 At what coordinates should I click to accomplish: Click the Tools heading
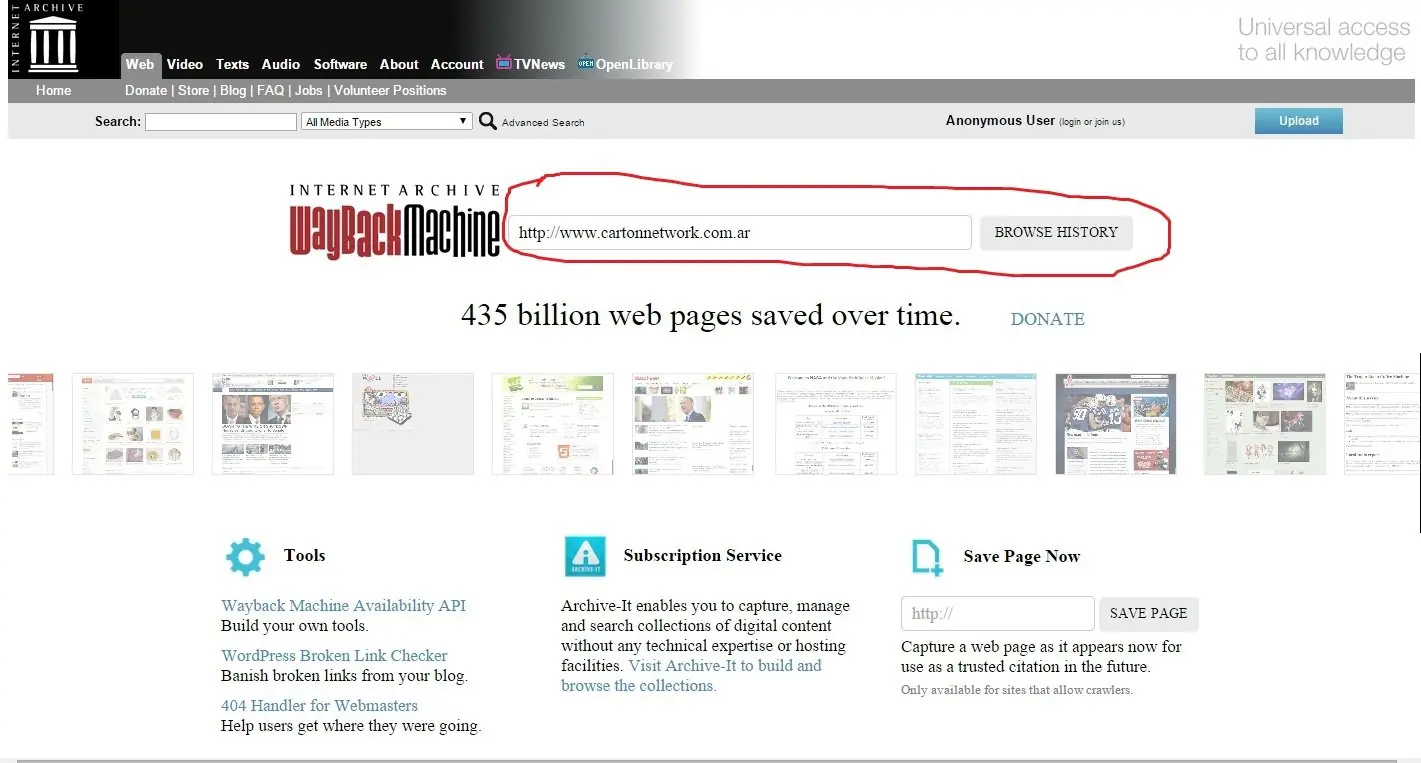[x=304, y=555]
